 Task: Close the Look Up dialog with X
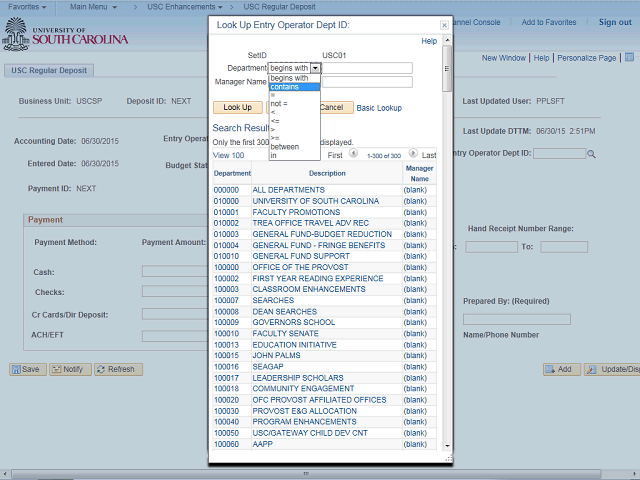[x=444, y=23]
